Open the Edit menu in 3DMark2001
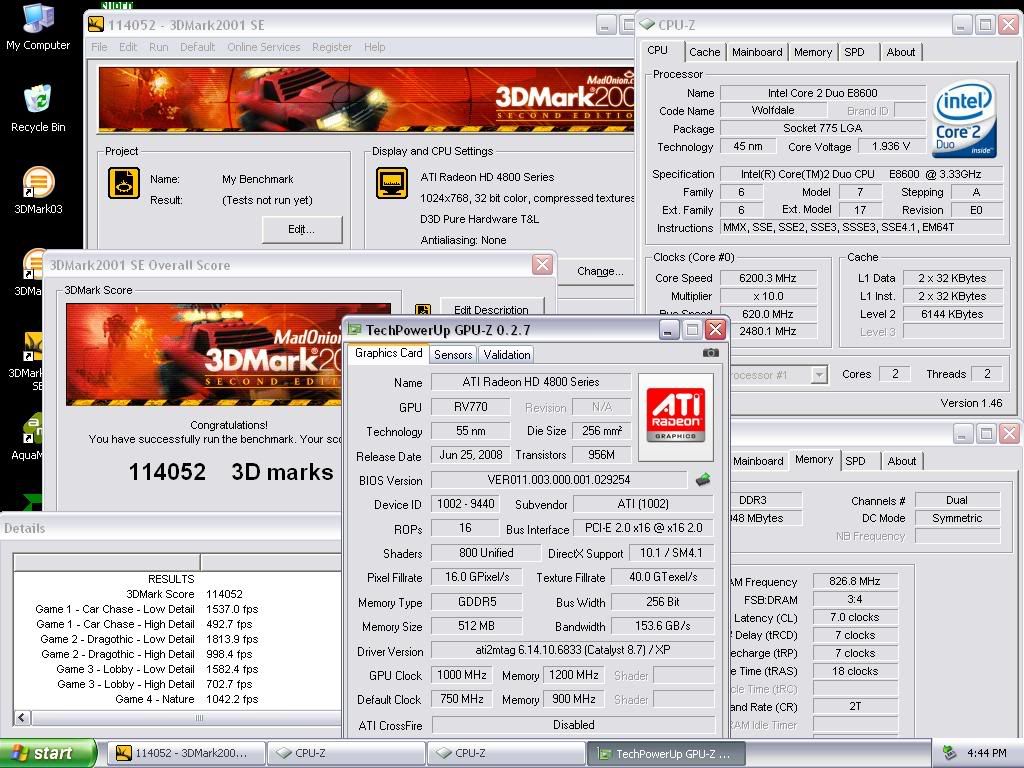 [128, 47]
